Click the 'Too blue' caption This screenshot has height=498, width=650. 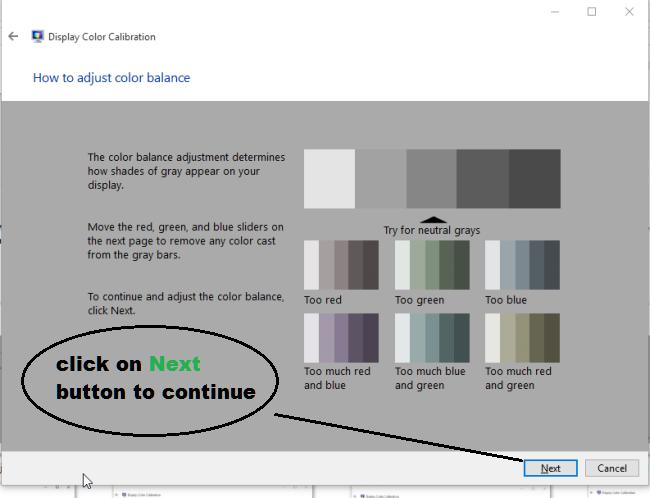506,300
